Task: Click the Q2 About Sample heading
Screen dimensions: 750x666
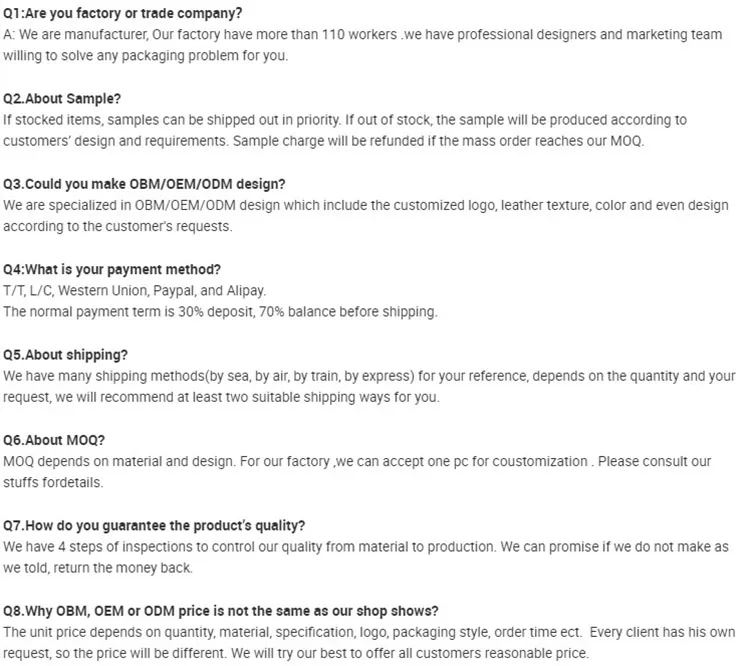Action: [62, 99]
